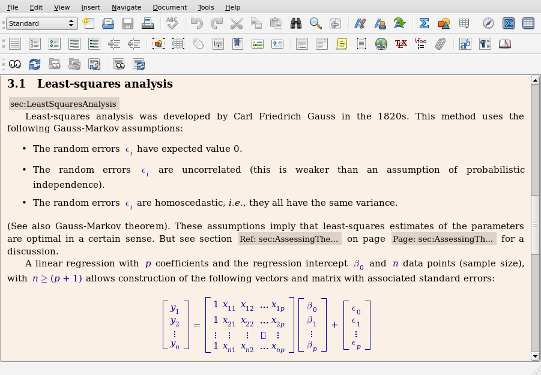
Task: Click the binoculars Find and Replace icon
Action: click(x=296, y=23)
